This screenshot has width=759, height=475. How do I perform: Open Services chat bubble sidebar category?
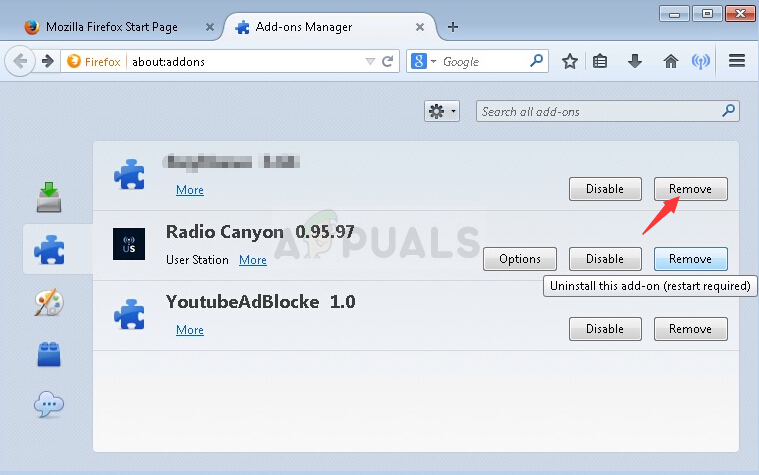(49, 405)
